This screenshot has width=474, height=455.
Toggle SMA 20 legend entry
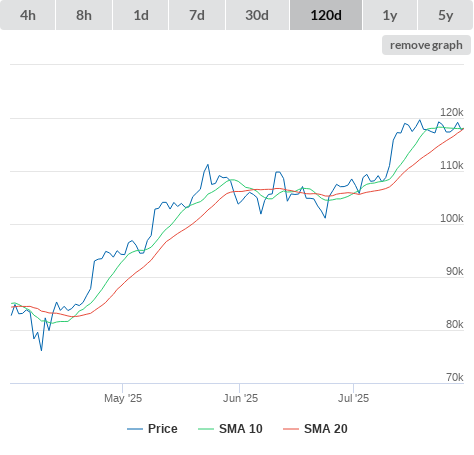[x=315, y=429]
